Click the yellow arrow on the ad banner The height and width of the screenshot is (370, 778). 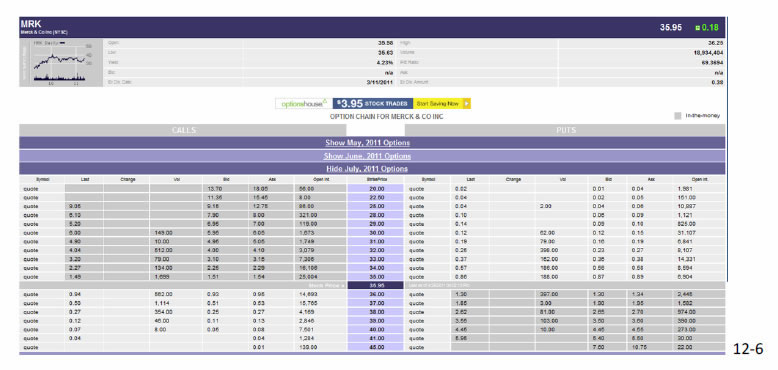[x=467, y=104]
